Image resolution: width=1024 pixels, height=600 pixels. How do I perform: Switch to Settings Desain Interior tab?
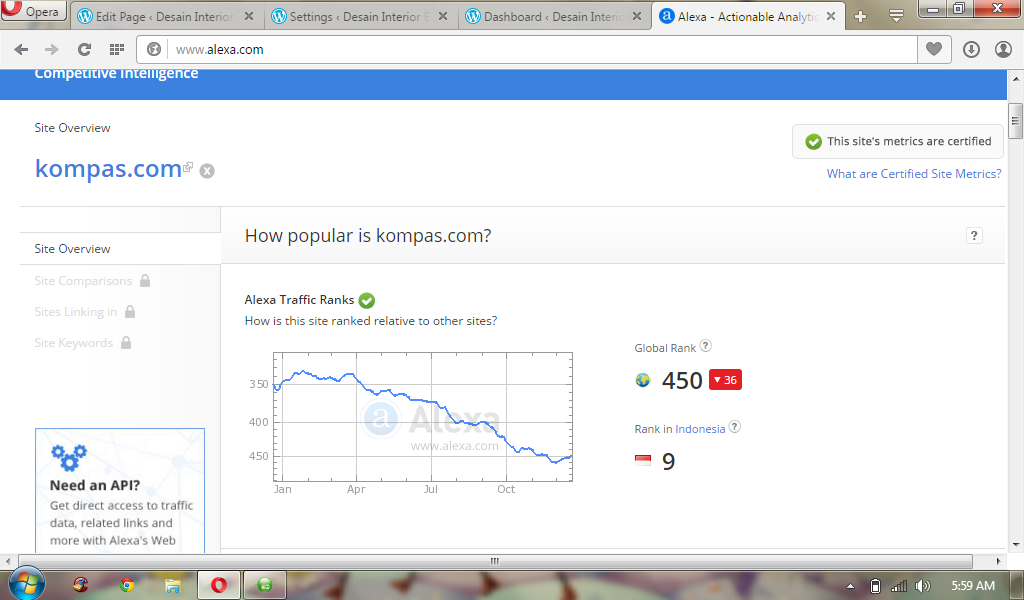coord(360,16)
